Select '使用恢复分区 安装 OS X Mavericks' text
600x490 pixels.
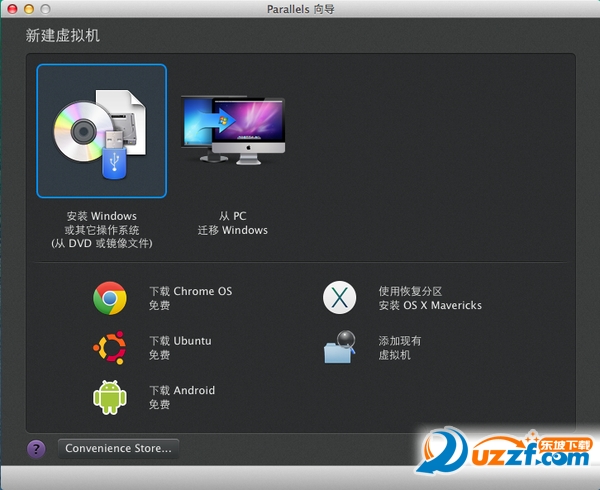pos(429,298)
